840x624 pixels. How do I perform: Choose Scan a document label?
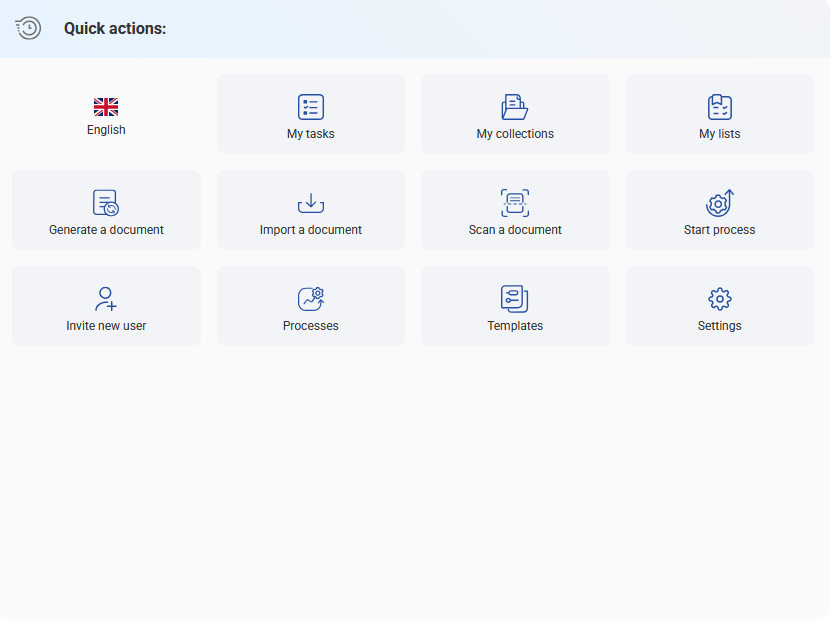click(515, 230)
